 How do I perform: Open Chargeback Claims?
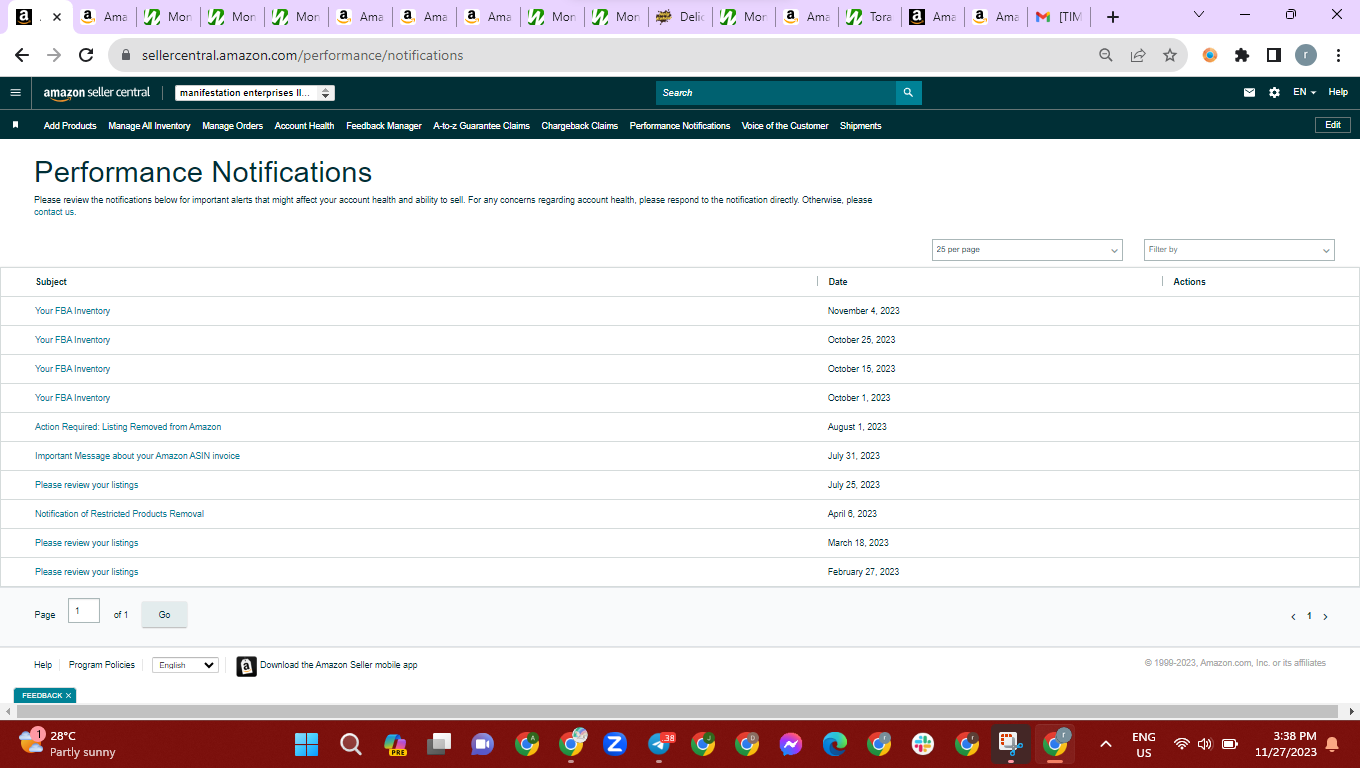tap(580, 126)
